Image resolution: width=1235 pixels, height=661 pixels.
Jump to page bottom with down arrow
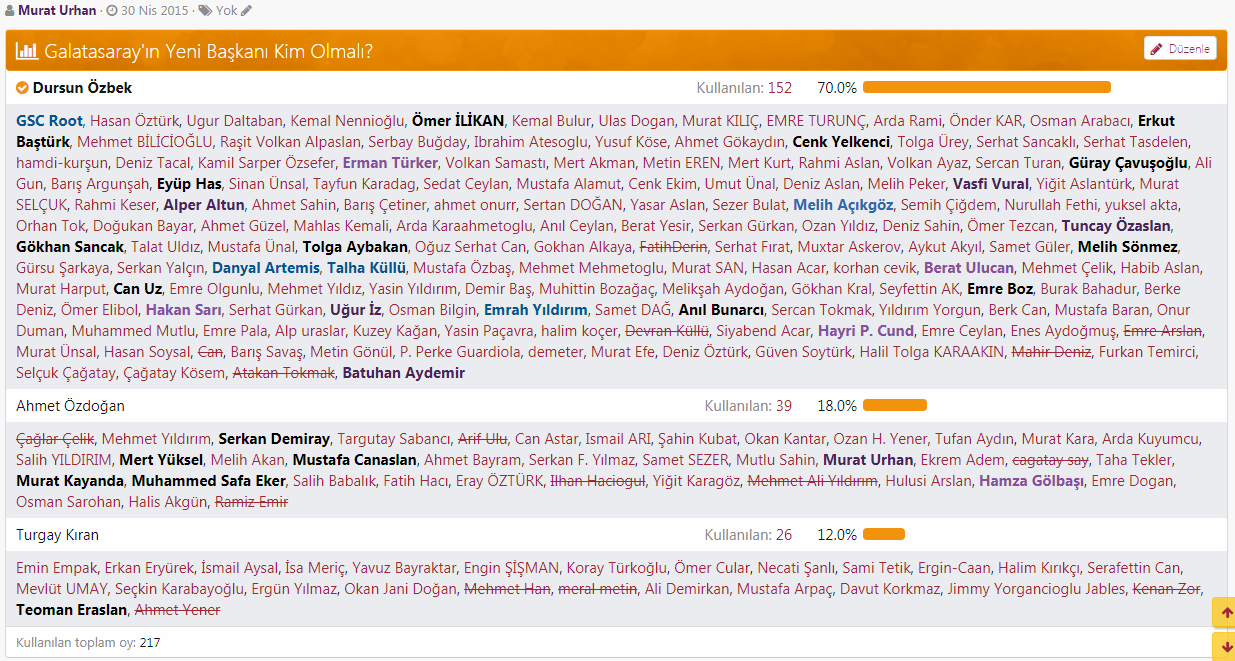(x=1224, y=646)
